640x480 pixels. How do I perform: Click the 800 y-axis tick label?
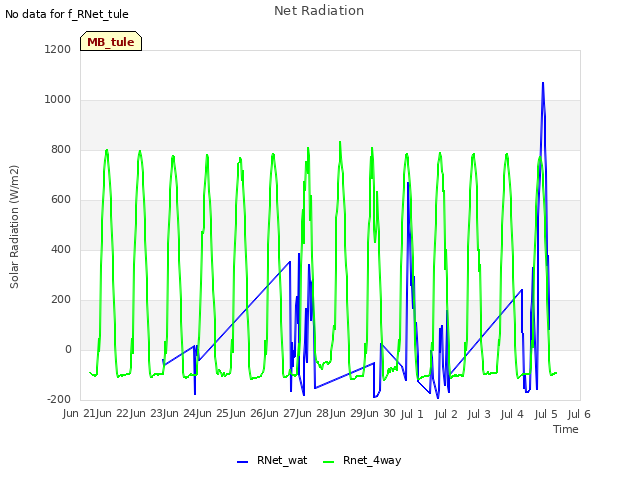coord(61,149)
